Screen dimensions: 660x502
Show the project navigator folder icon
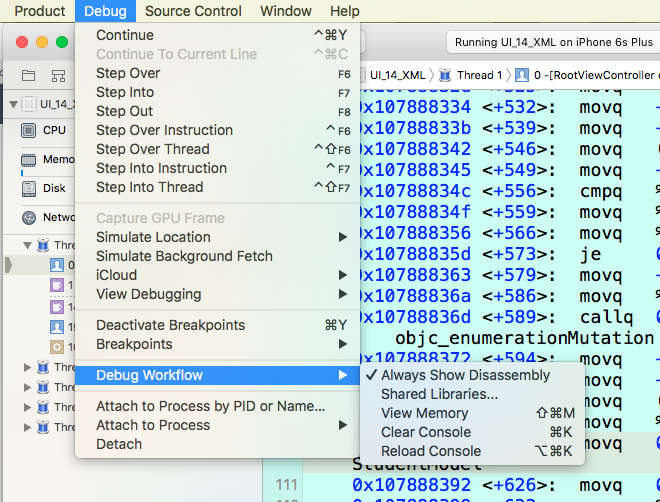(28, 76)
